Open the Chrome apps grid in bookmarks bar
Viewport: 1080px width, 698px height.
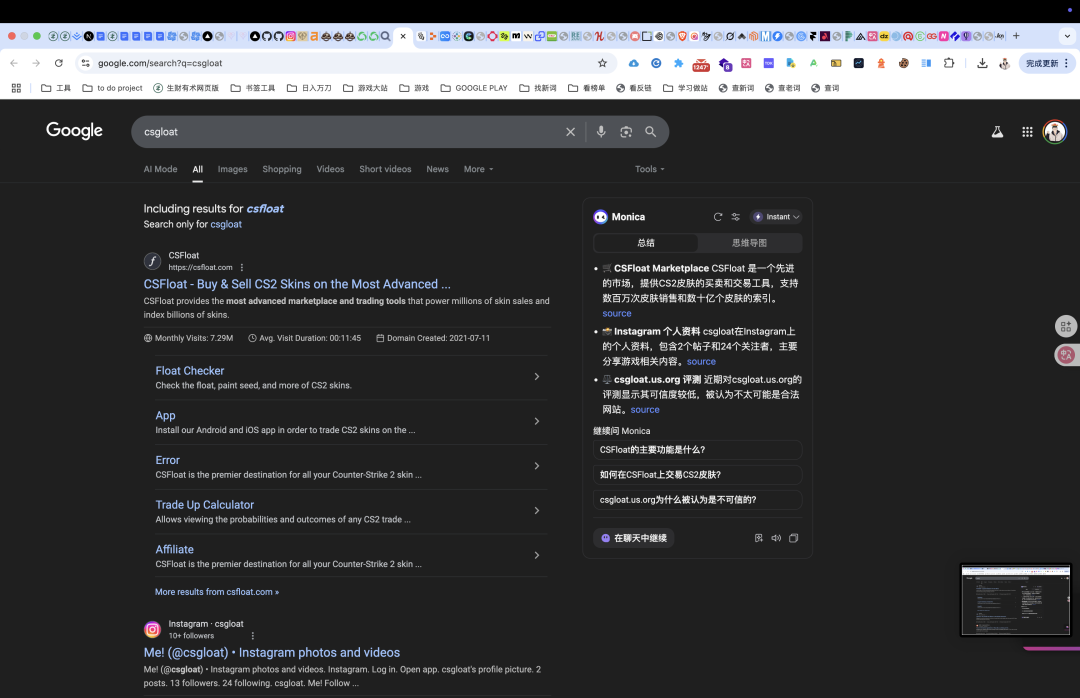tap(17, 88)
